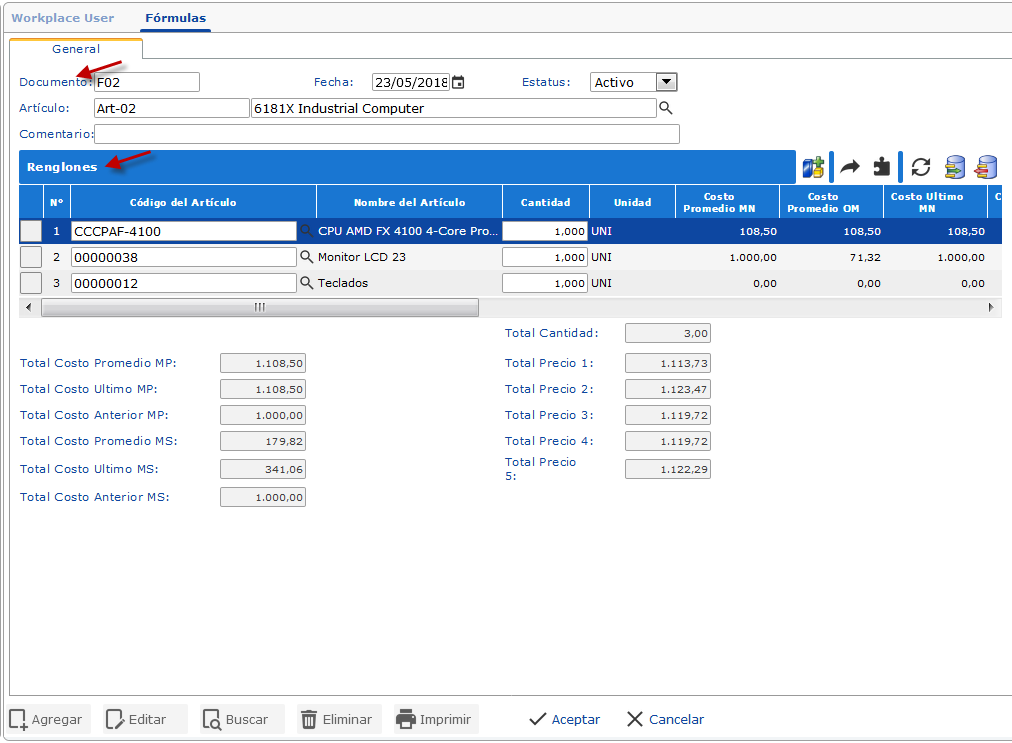
Task: Click the horizontal scrollbar thumb of the grid
Action: click(x=260, y=307)
